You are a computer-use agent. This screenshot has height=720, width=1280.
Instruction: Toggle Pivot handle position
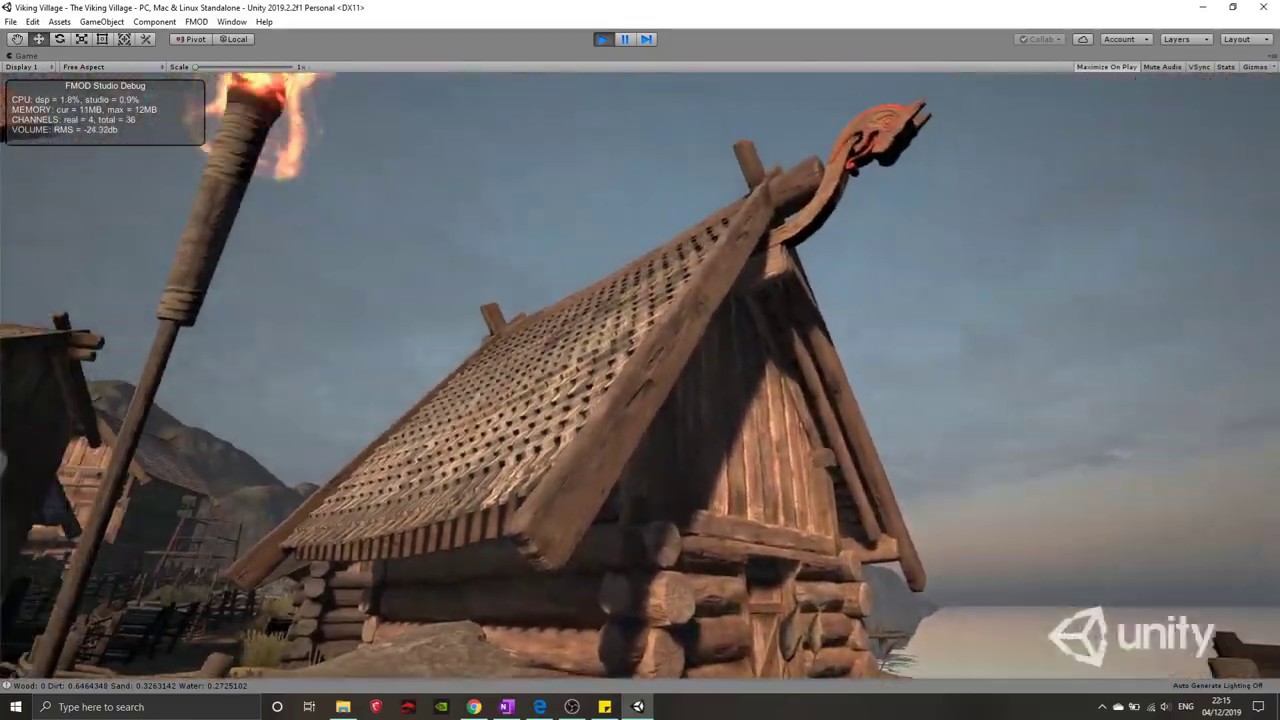point(190,39)
